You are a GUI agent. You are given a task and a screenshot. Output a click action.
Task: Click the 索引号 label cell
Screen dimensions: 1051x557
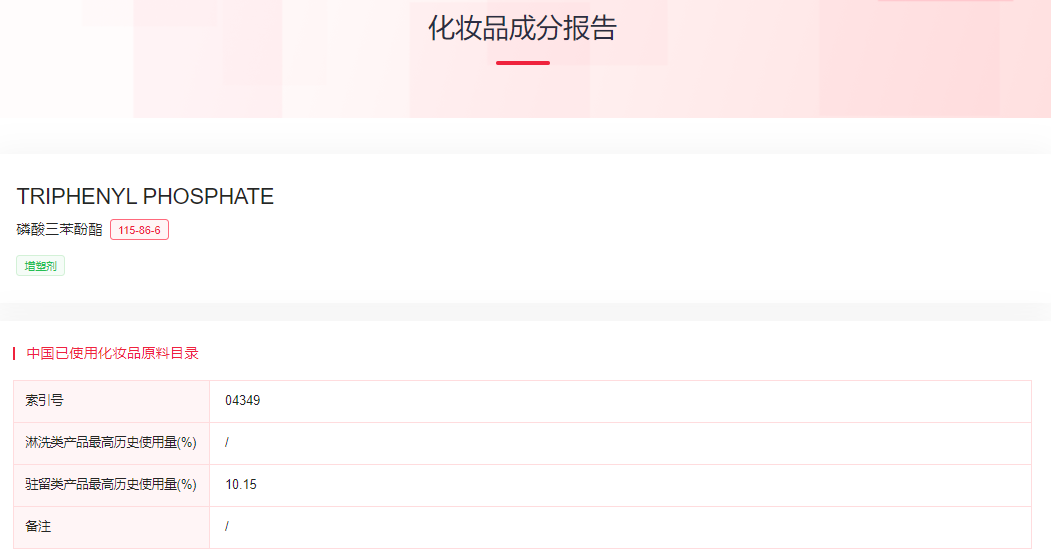pyautogui.click(x=45, y=401)
